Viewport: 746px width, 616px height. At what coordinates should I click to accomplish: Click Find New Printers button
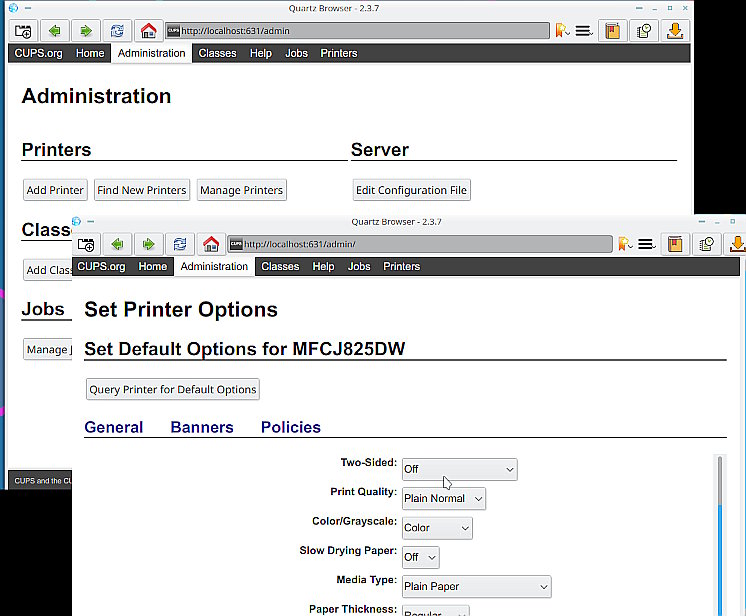pos(142,190)
